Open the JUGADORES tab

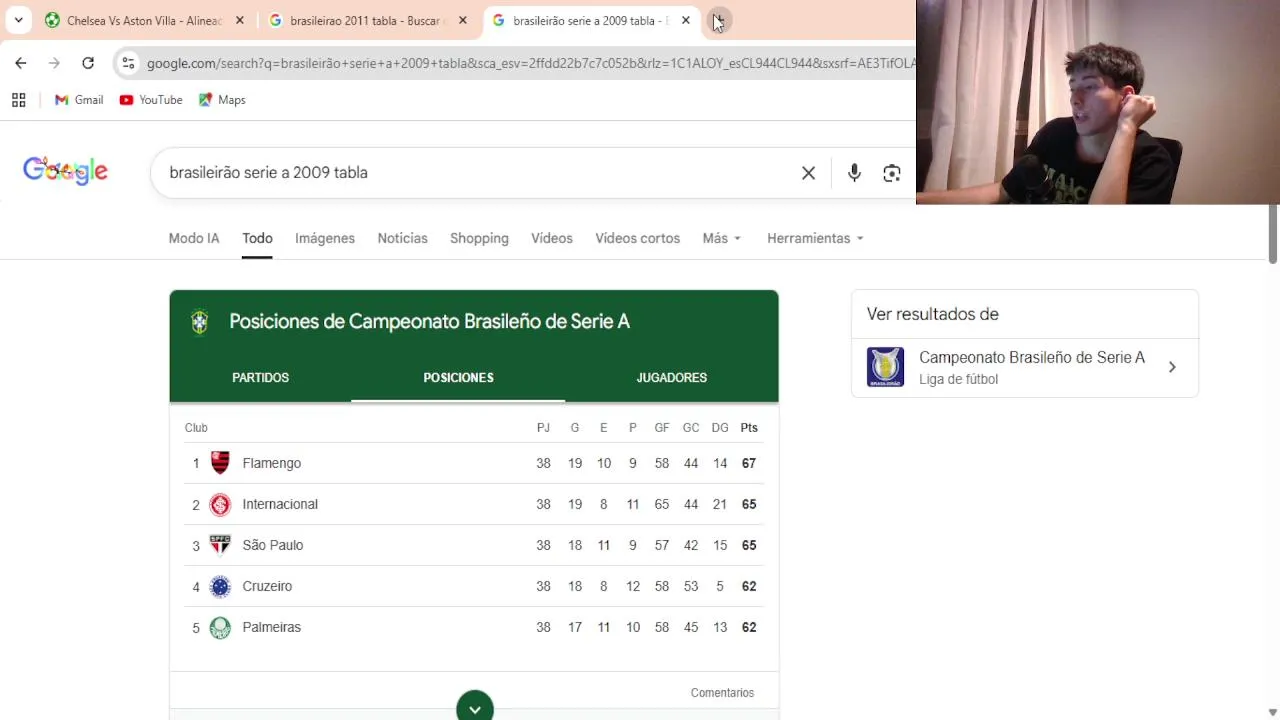pyautogui.click(x=671, y=377)
